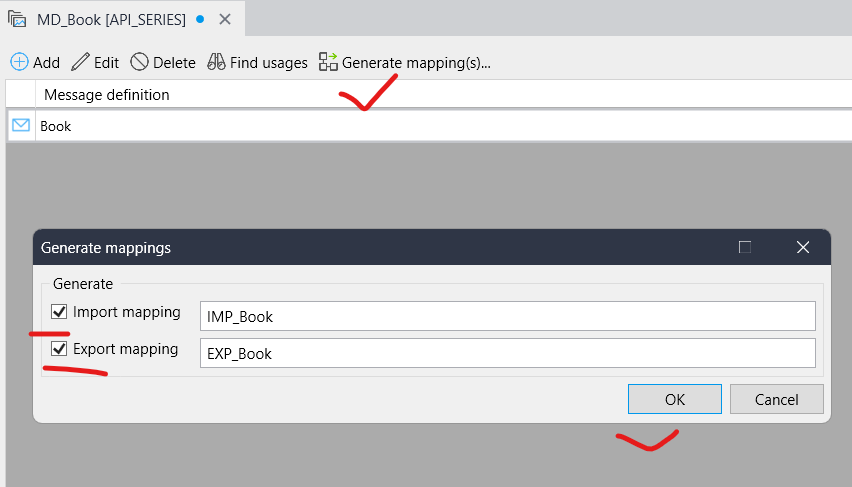Cancel the Generate mappings dialog
Screen dimensions: 852x487
click(776, 399)
